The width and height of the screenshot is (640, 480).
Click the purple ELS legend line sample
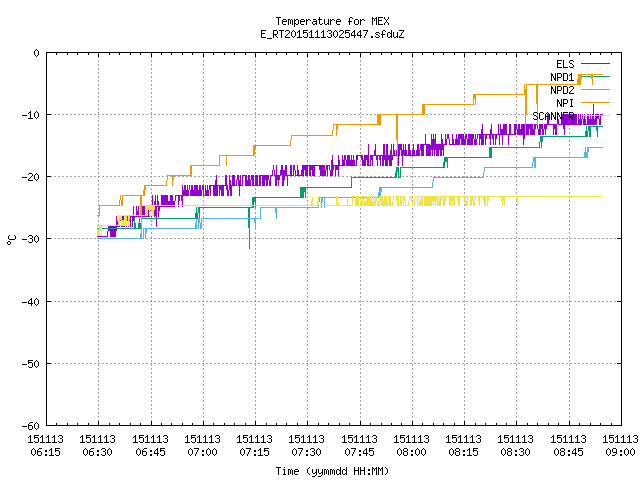pos(595,64)
